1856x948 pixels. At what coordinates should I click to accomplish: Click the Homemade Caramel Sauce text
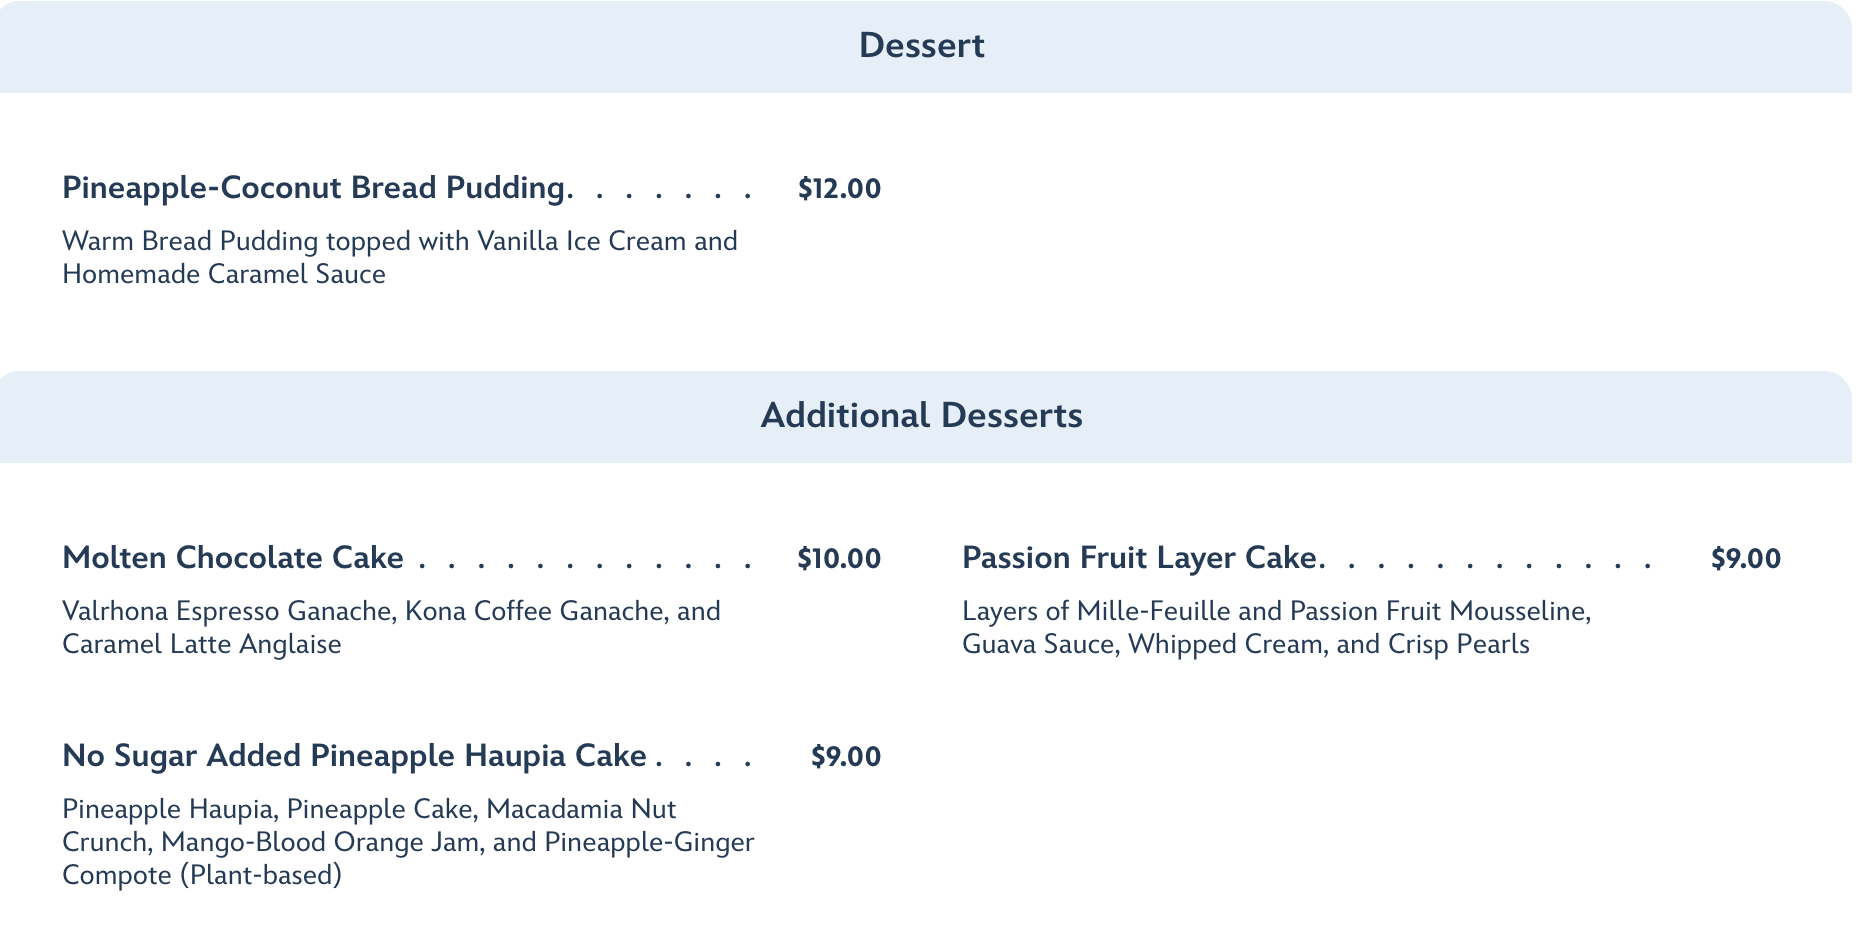tap(223, 275)
